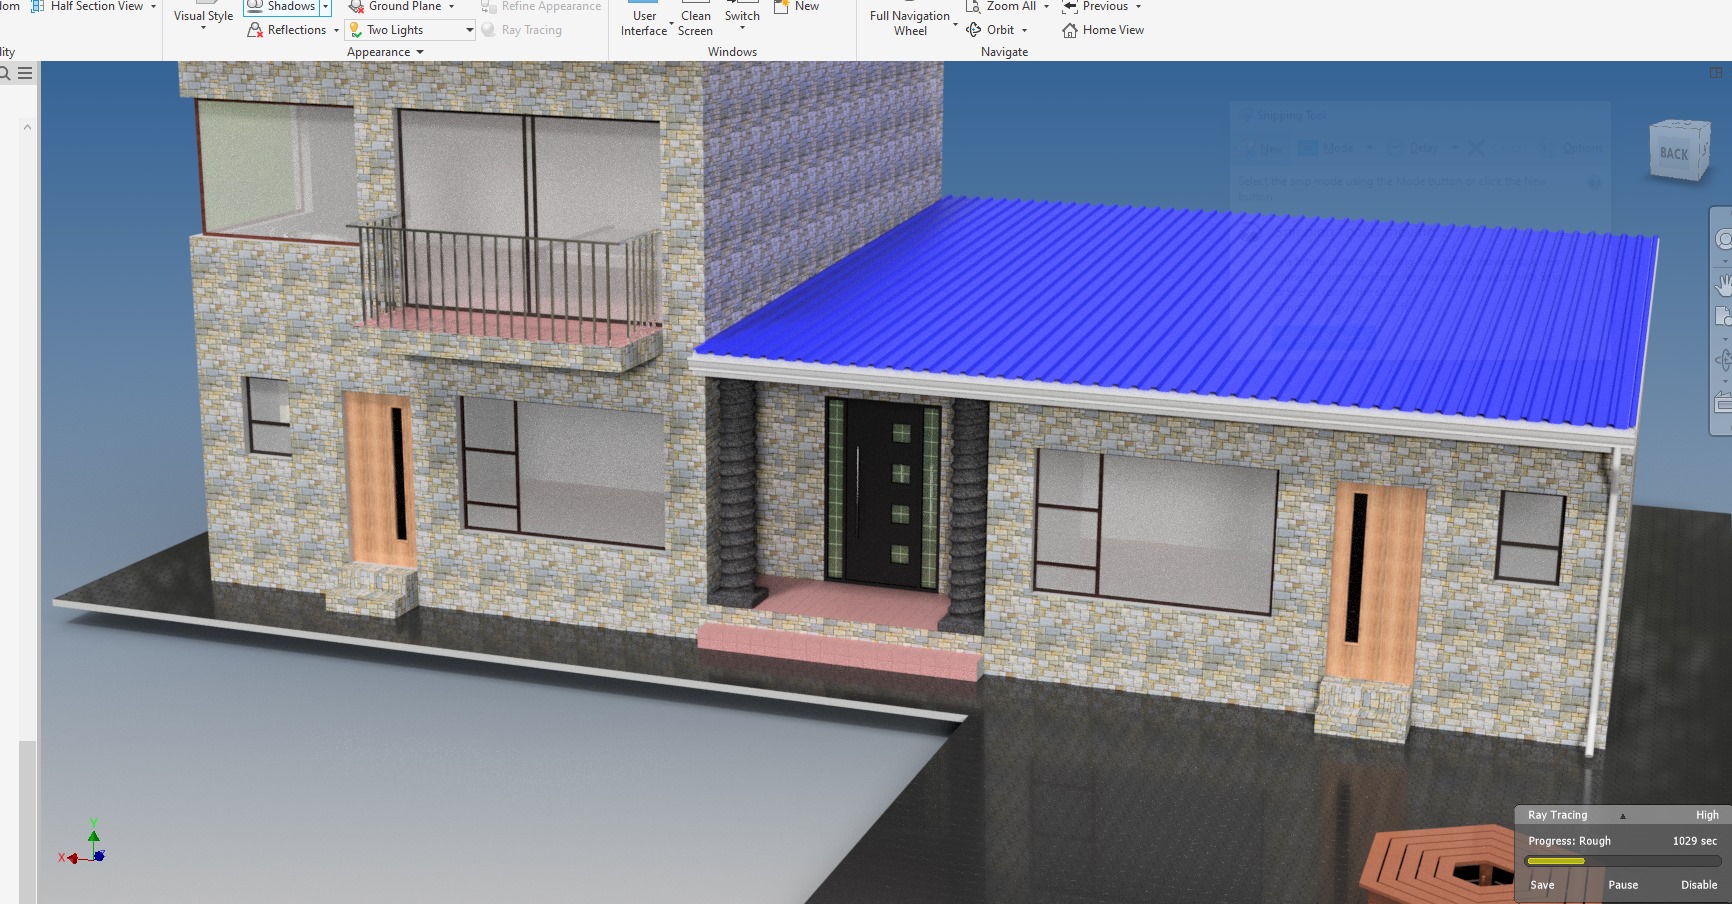
Task: Click the ViewCube BACK face
Action: [x=1674, y=153]
